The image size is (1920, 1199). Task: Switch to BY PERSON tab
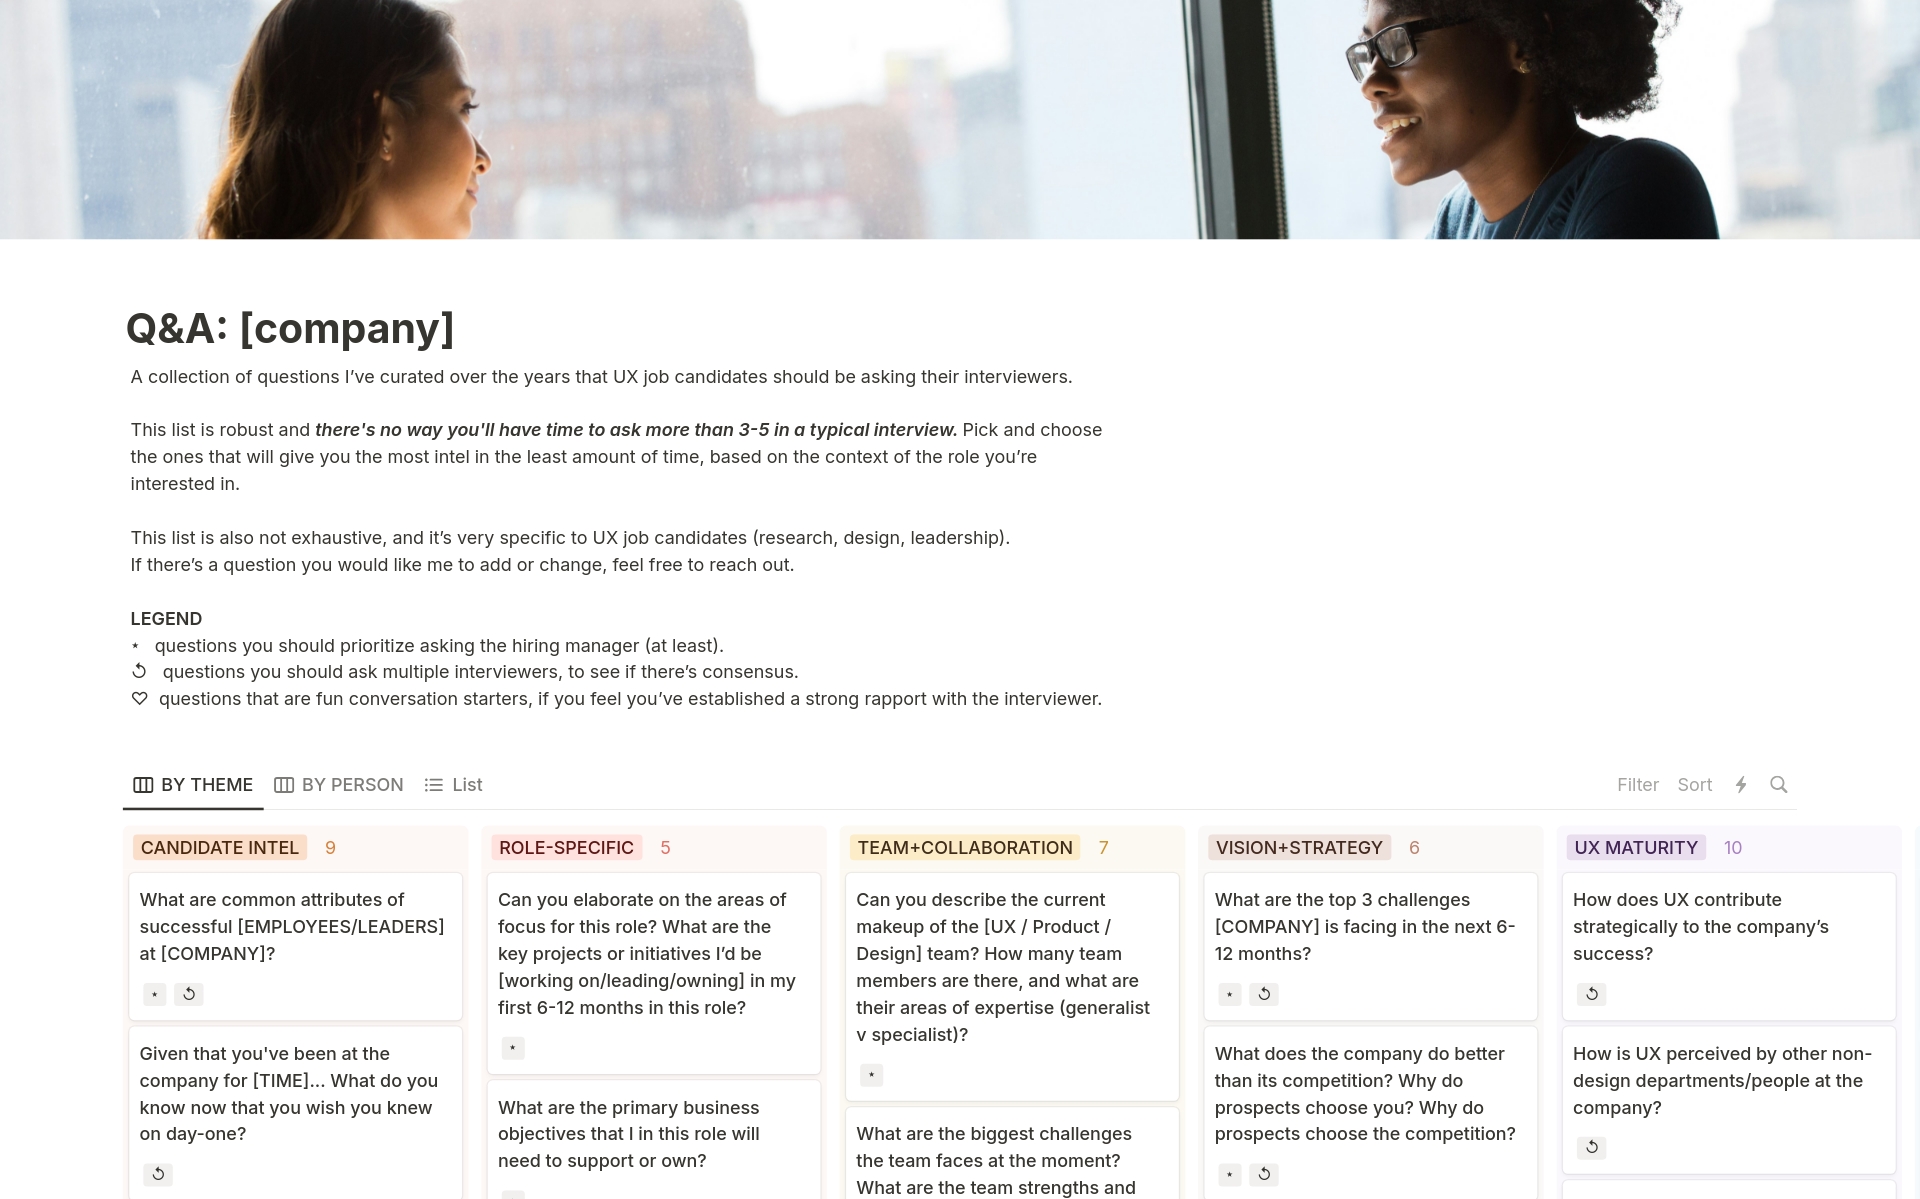(x=340, y=783)
